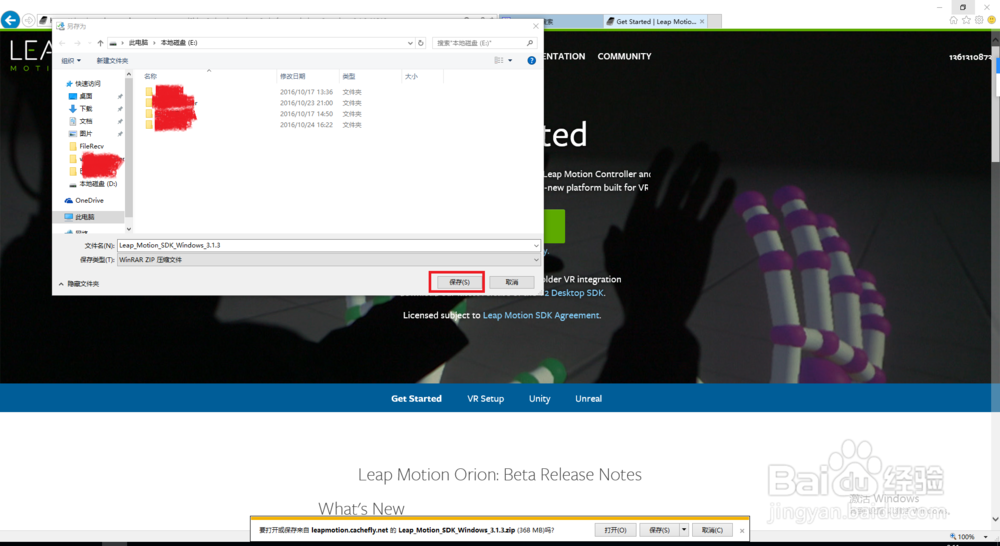
Task: Open the Leap Motion SDK Agreement link
Action: click(541, 315)
